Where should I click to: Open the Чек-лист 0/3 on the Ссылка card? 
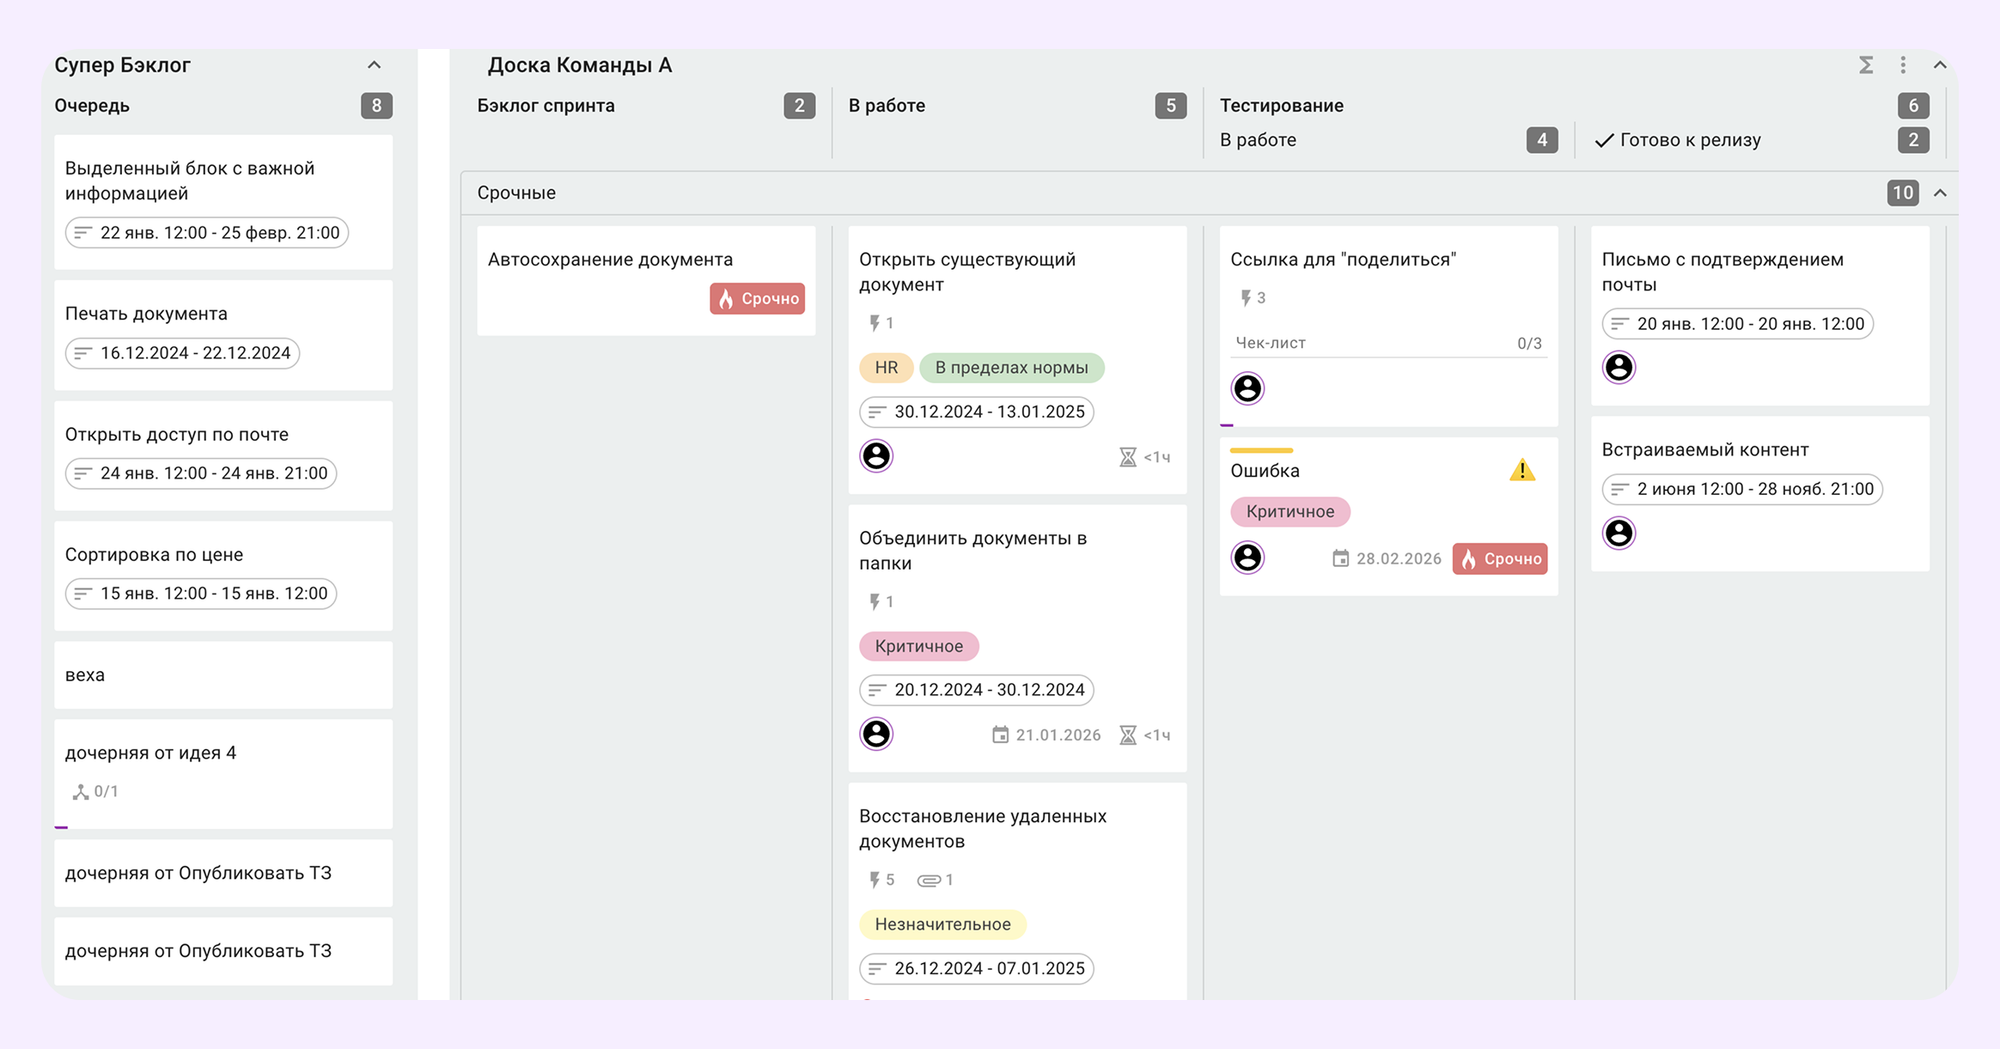tap(1388, 343)
